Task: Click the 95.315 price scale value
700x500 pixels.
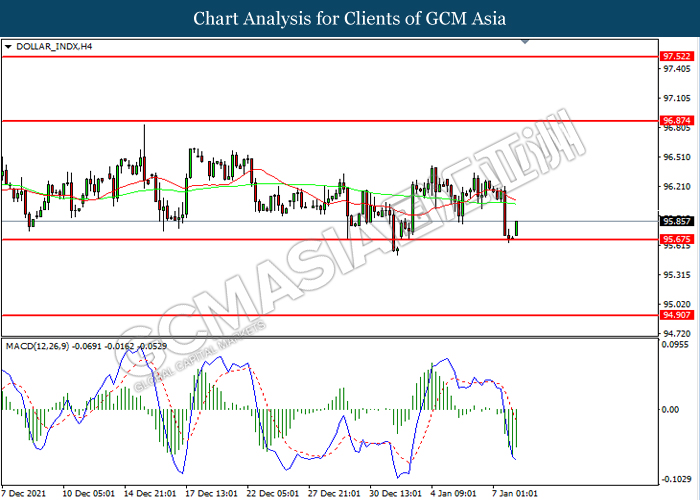Action: [x=676, y=275]
